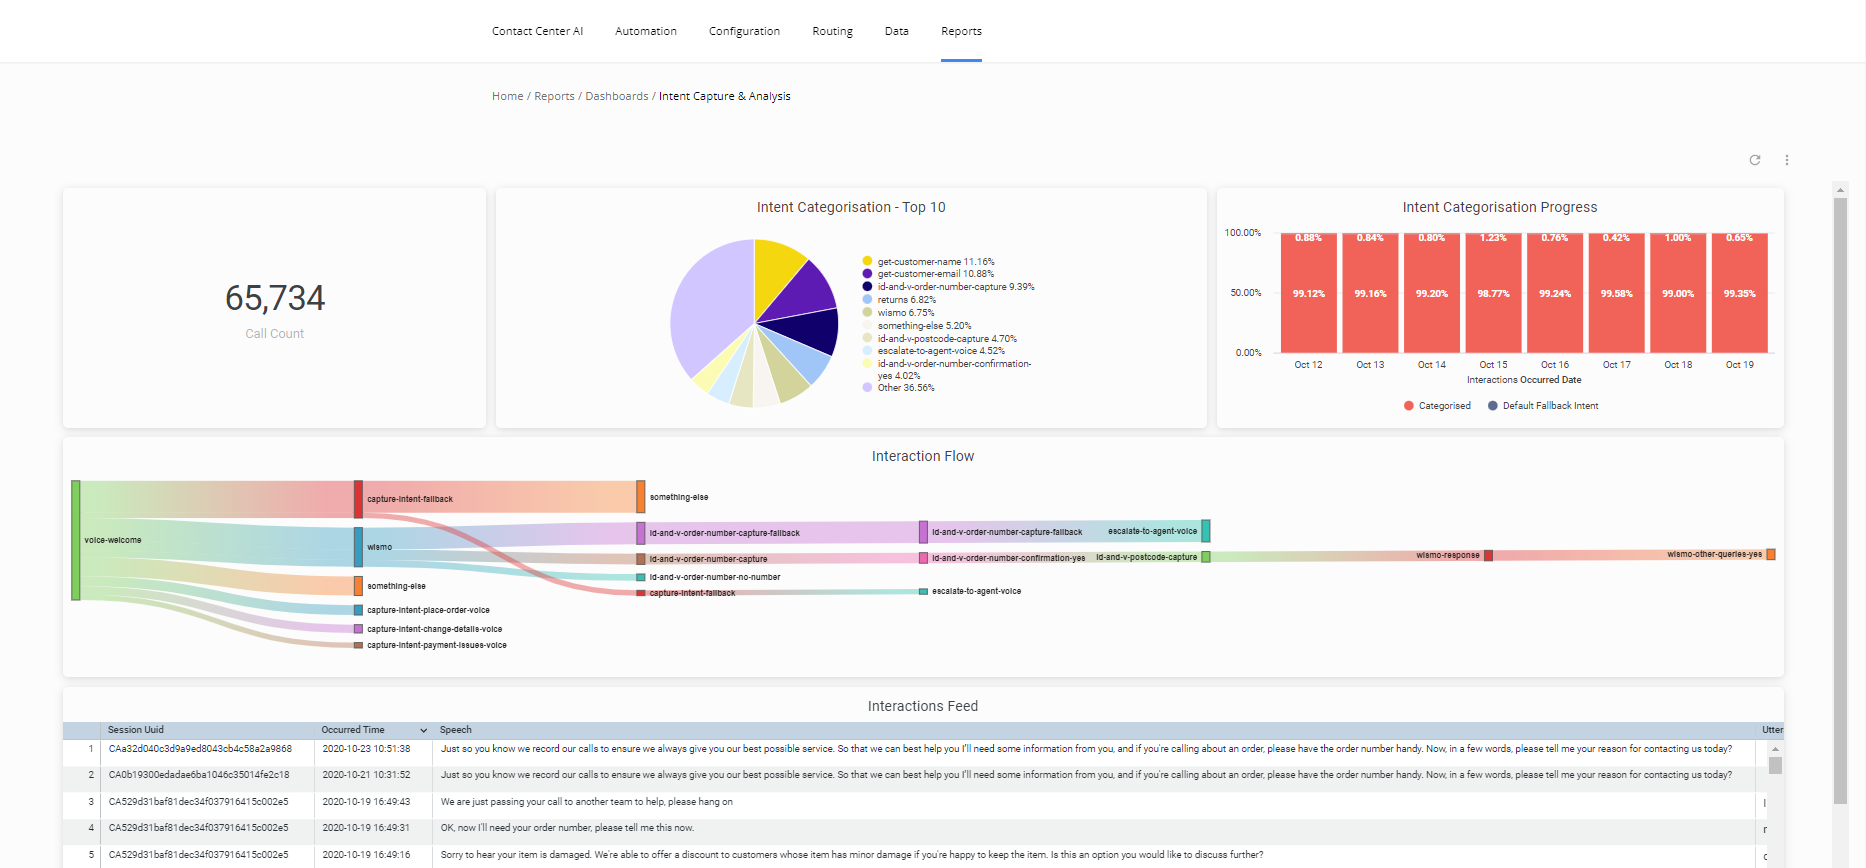Select the Reports menu tab

click(x=961, y=31)
